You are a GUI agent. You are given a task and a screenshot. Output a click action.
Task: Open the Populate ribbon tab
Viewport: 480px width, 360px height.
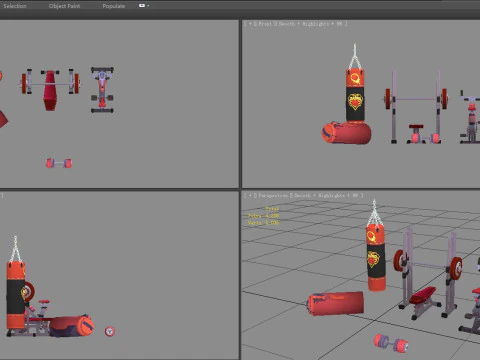(114, 6)
